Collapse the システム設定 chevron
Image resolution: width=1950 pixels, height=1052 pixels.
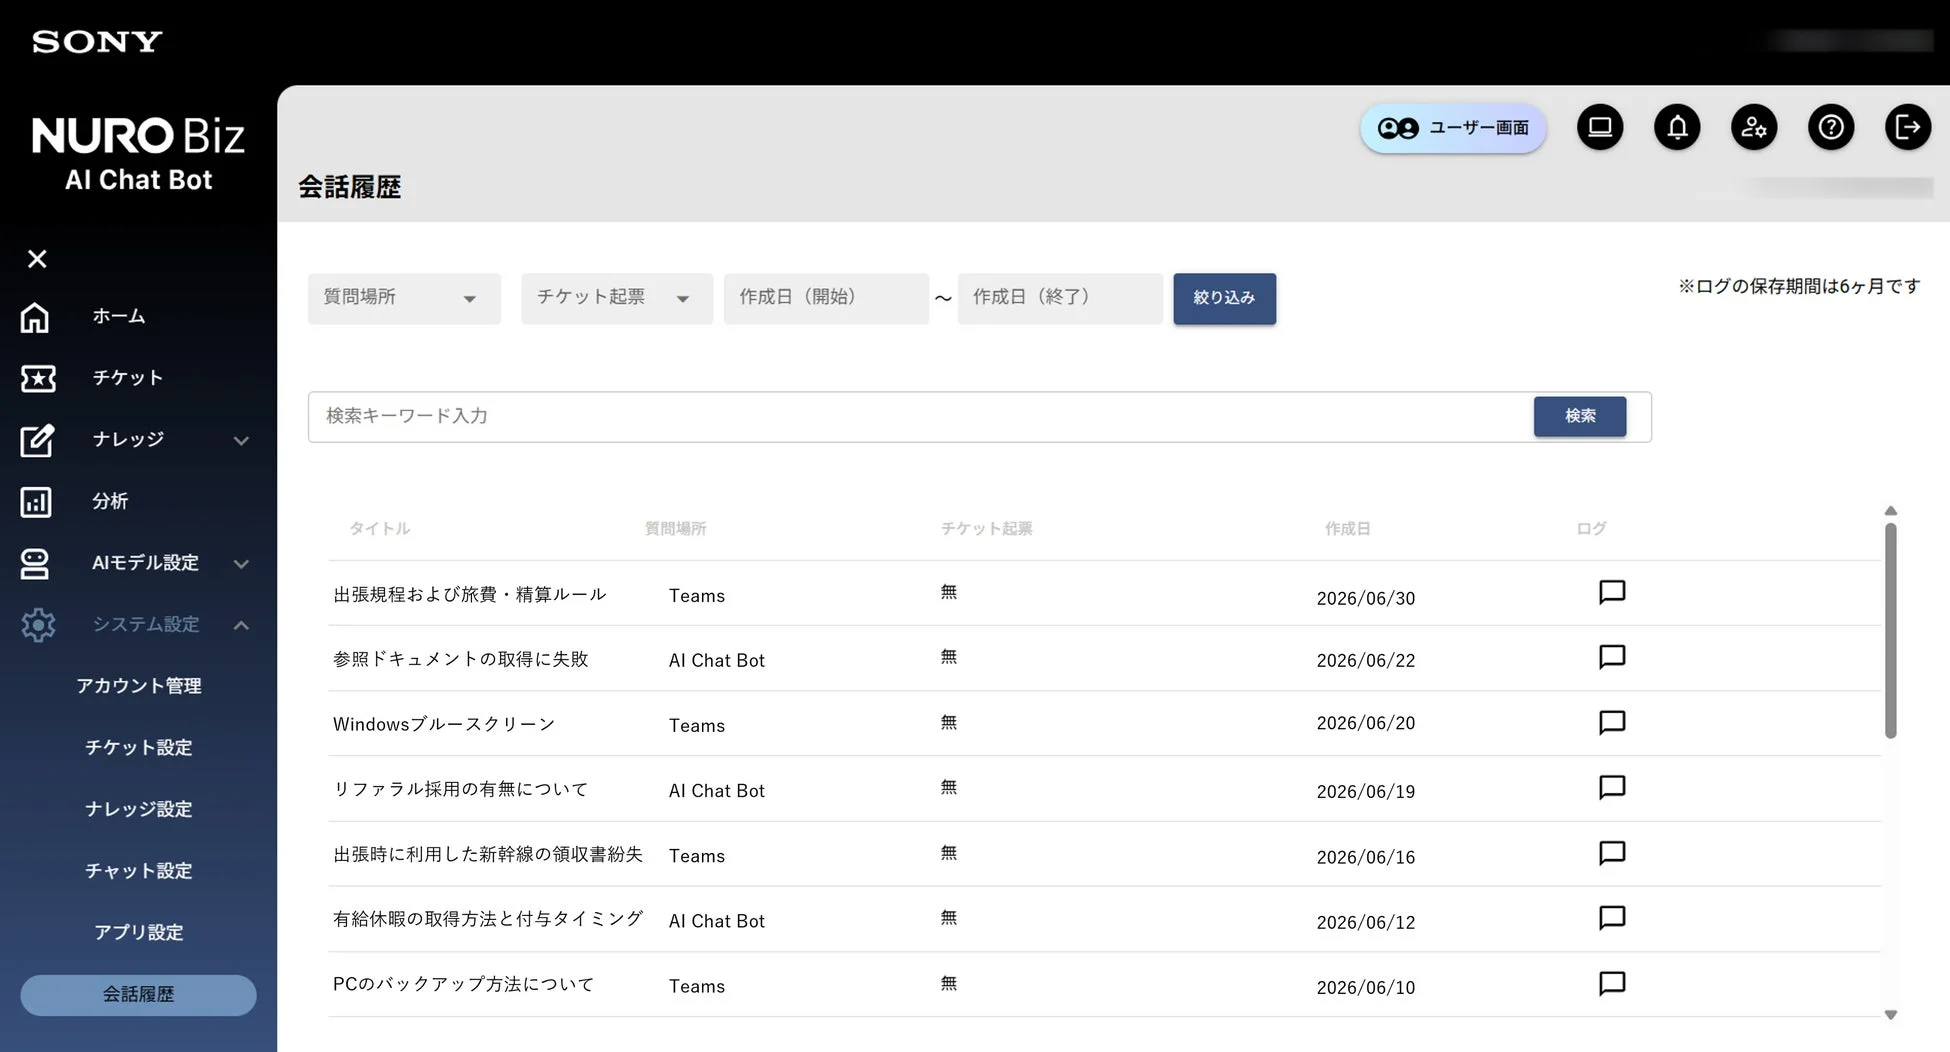pyautogui.click(x=241, y=625)
